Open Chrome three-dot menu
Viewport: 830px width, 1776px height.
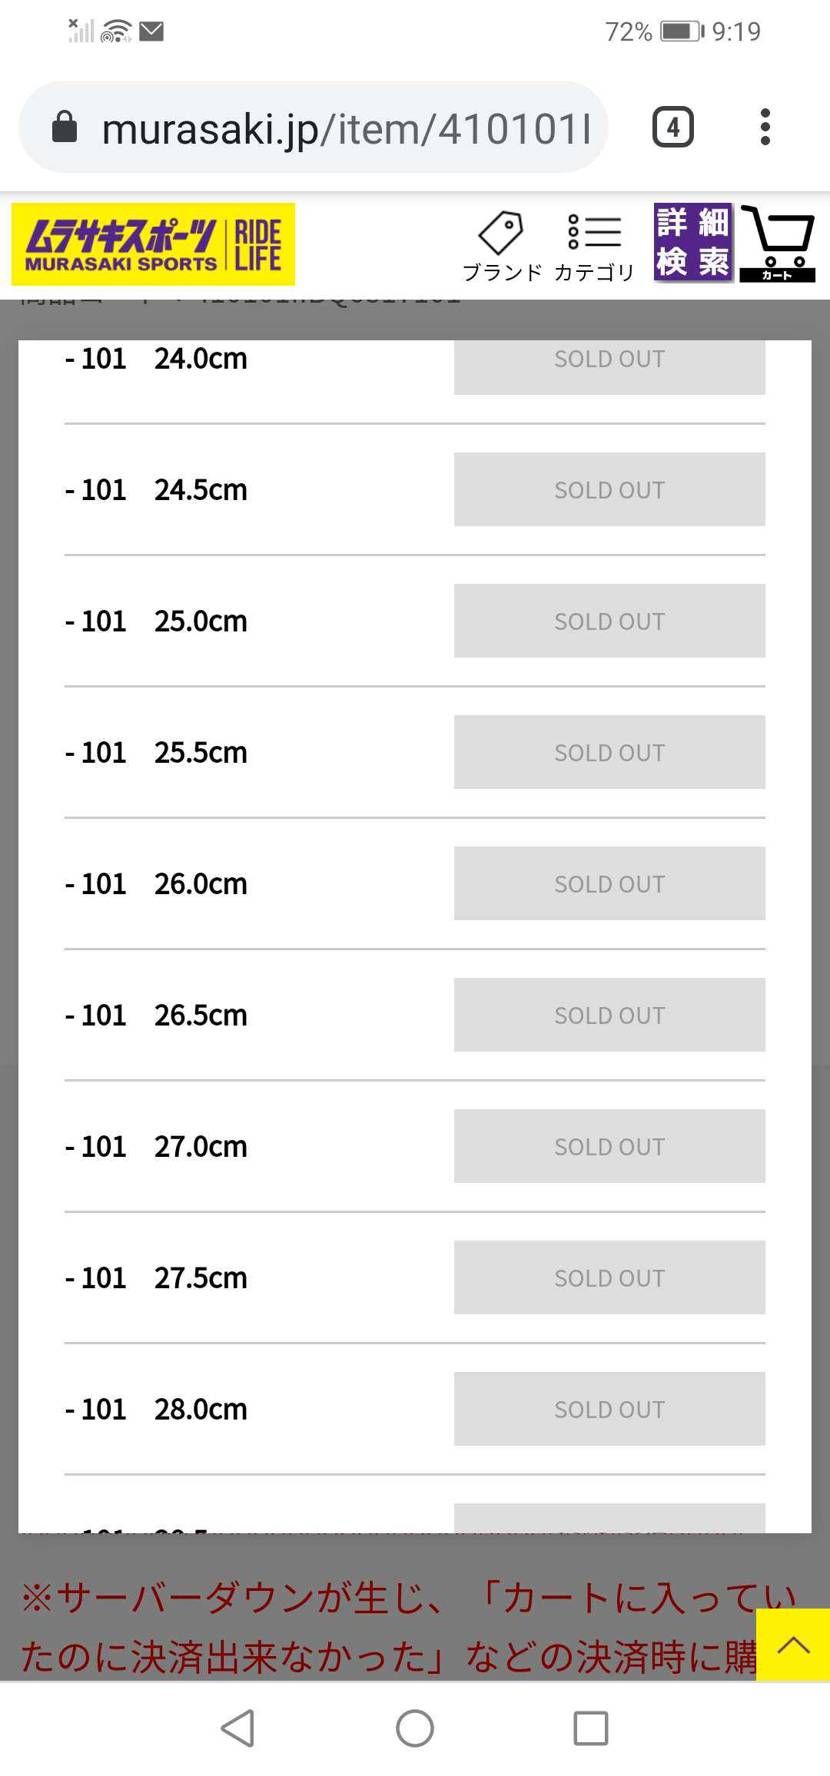coord(765,128)
